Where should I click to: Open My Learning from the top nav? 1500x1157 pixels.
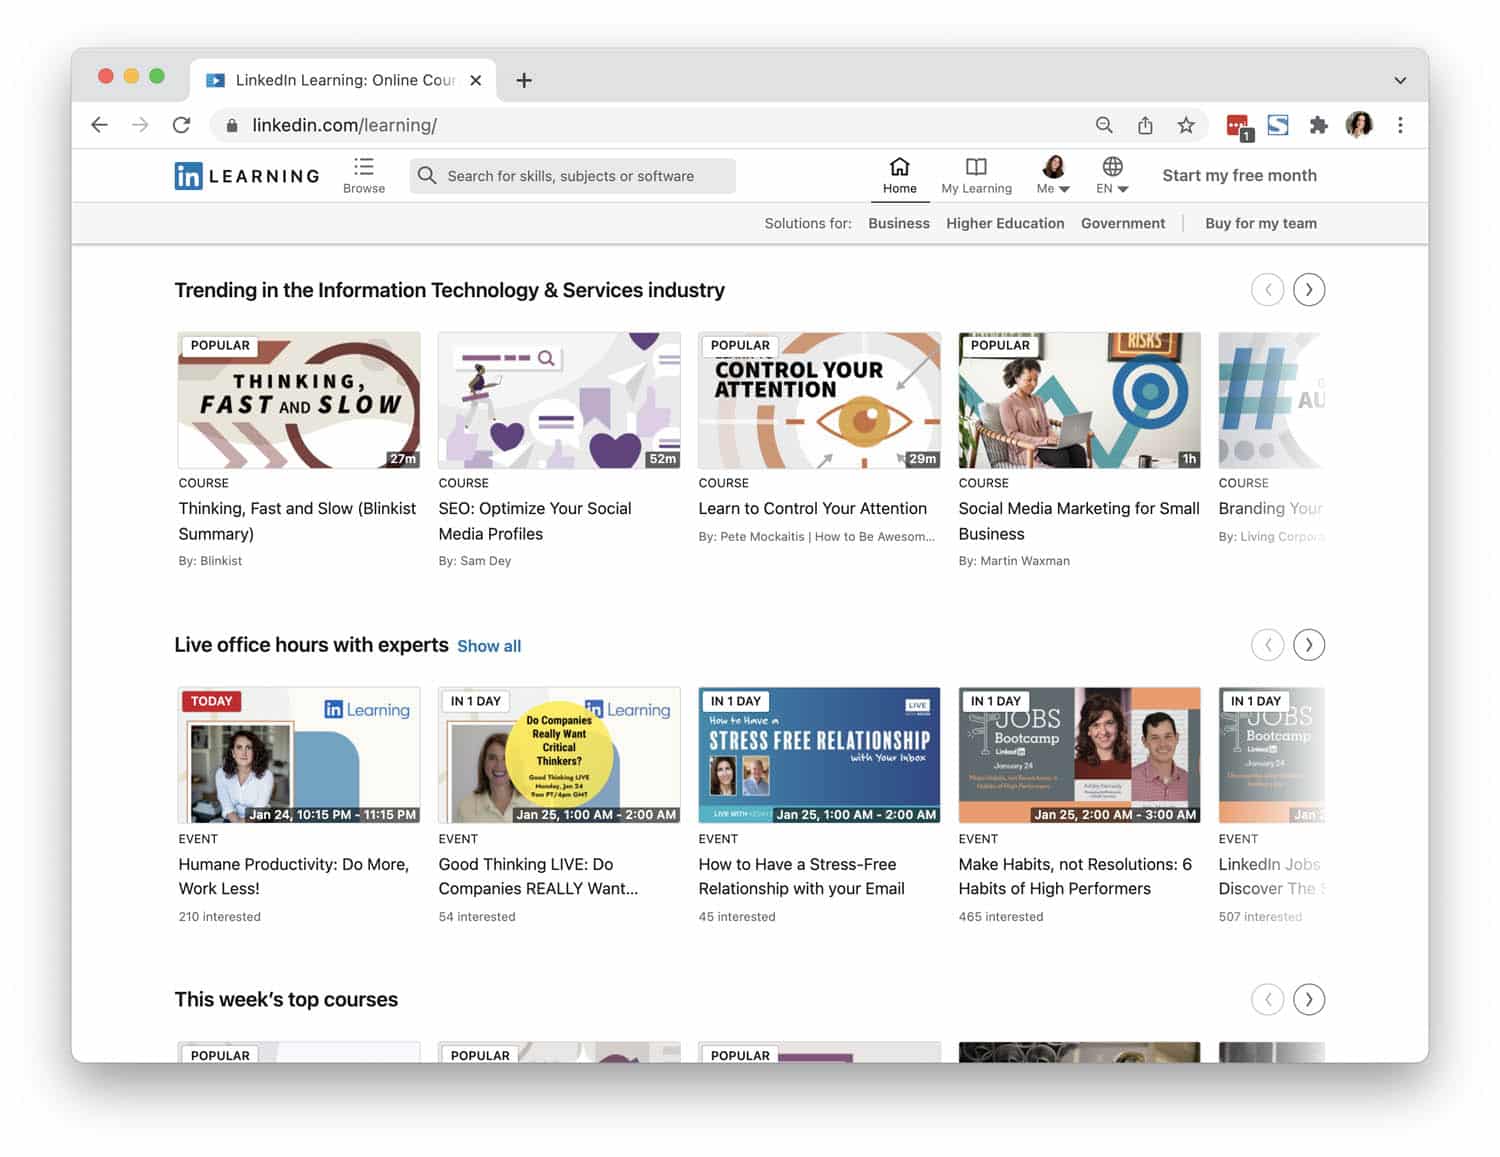click(x=976, y=175)
